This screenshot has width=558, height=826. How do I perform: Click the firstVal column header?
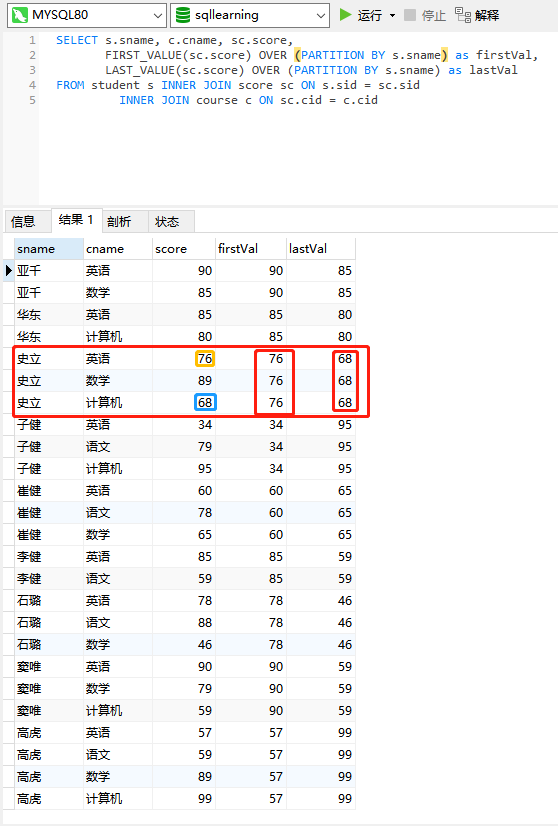click(251, 249)
